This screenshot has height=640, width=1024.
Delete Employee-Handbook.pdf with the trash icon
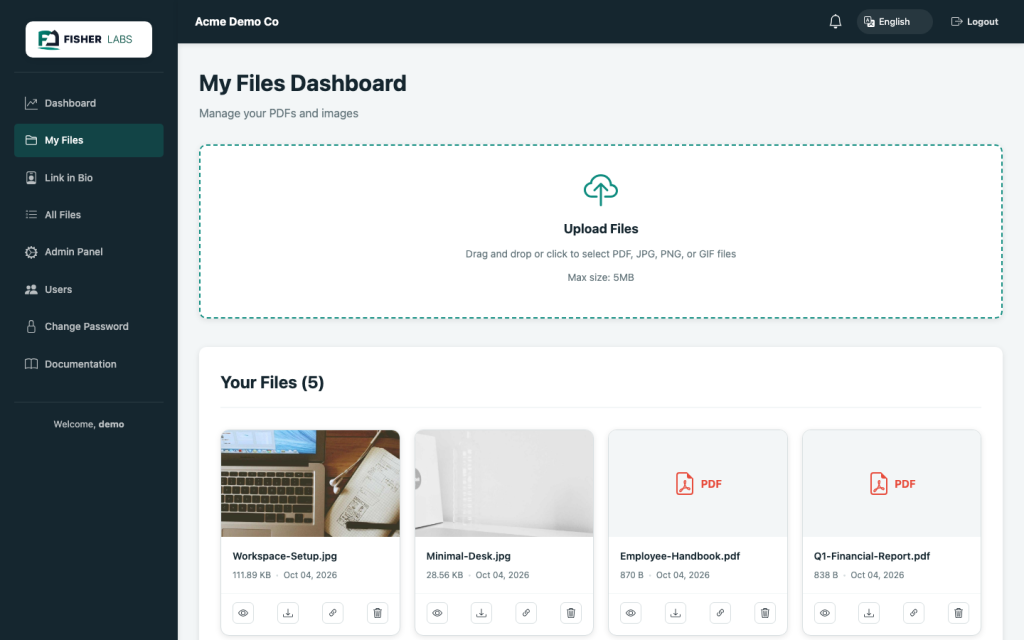[765, 613]
